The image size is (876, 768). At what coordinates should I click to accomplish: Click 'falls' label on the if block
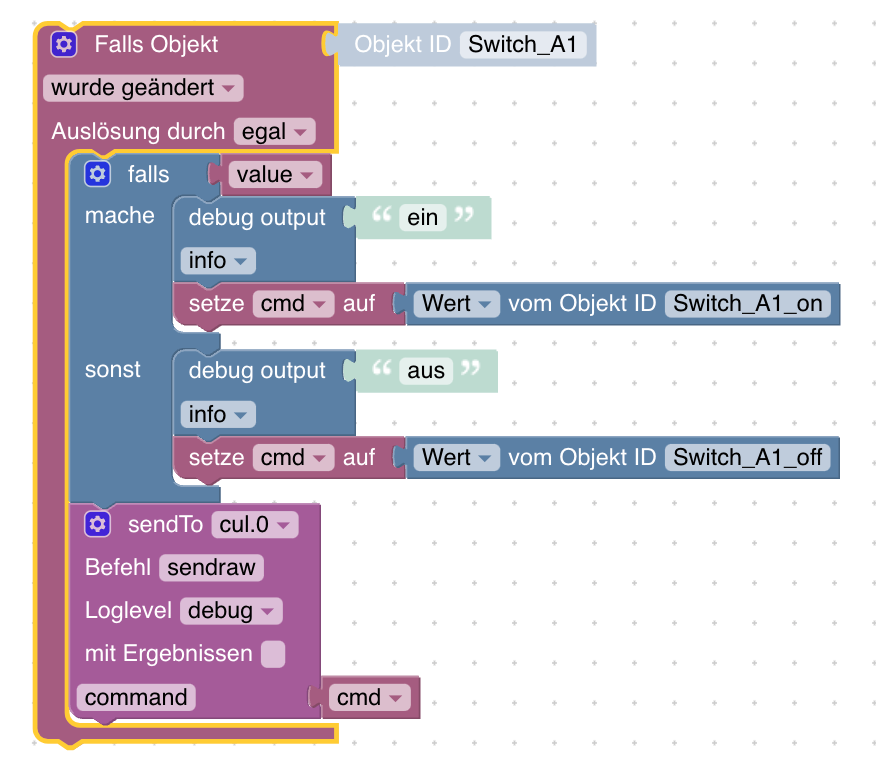point(148,174)
